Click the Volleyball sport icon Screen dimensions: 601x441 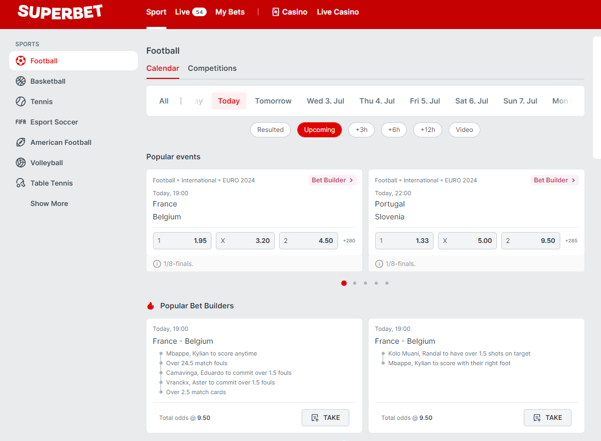21,162
